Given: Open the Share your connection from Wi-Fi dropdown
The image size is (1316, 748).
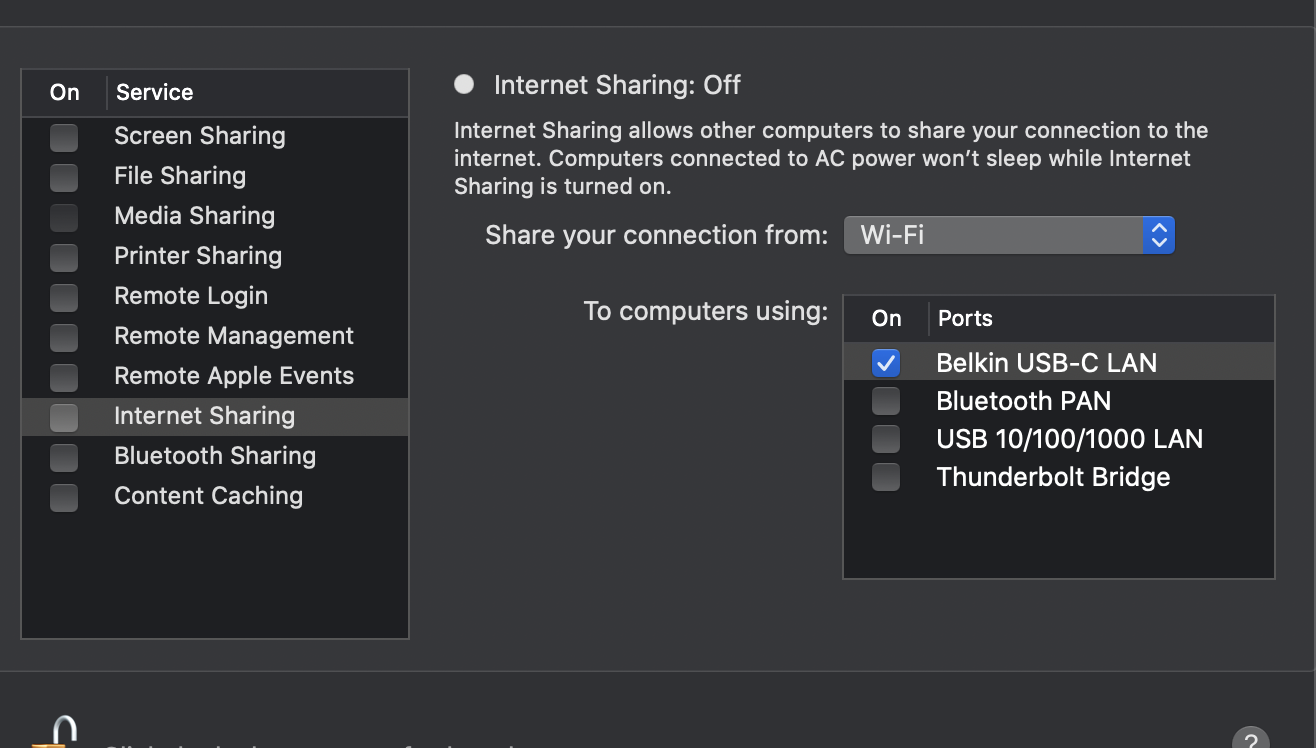Looking at the screenshot, I should 1009,236.
